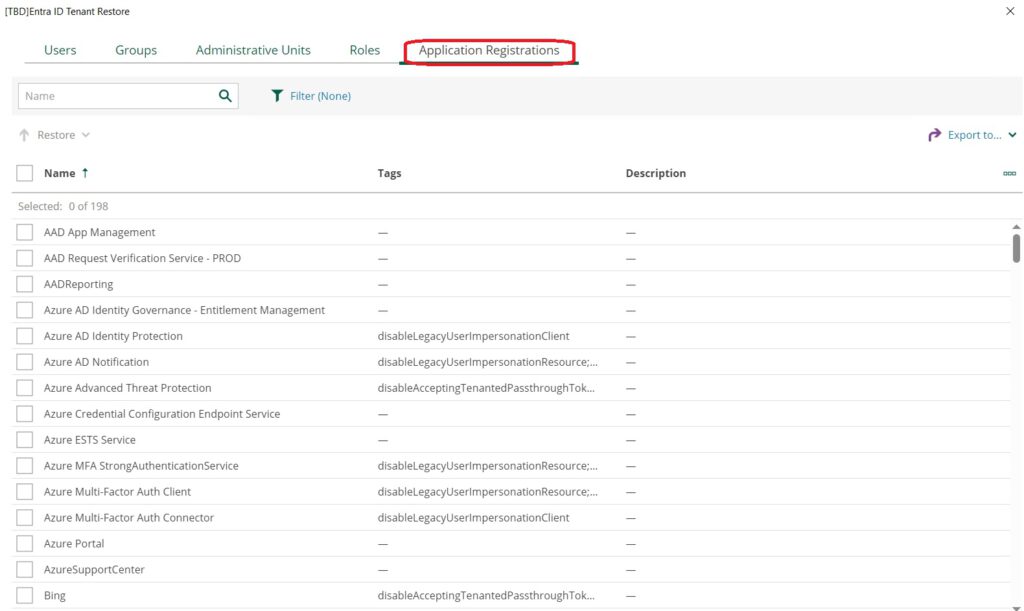Check Azure Advanced Threat Protection checkbox
This screenshot has height=611, width=1024.
click(25, 388)
